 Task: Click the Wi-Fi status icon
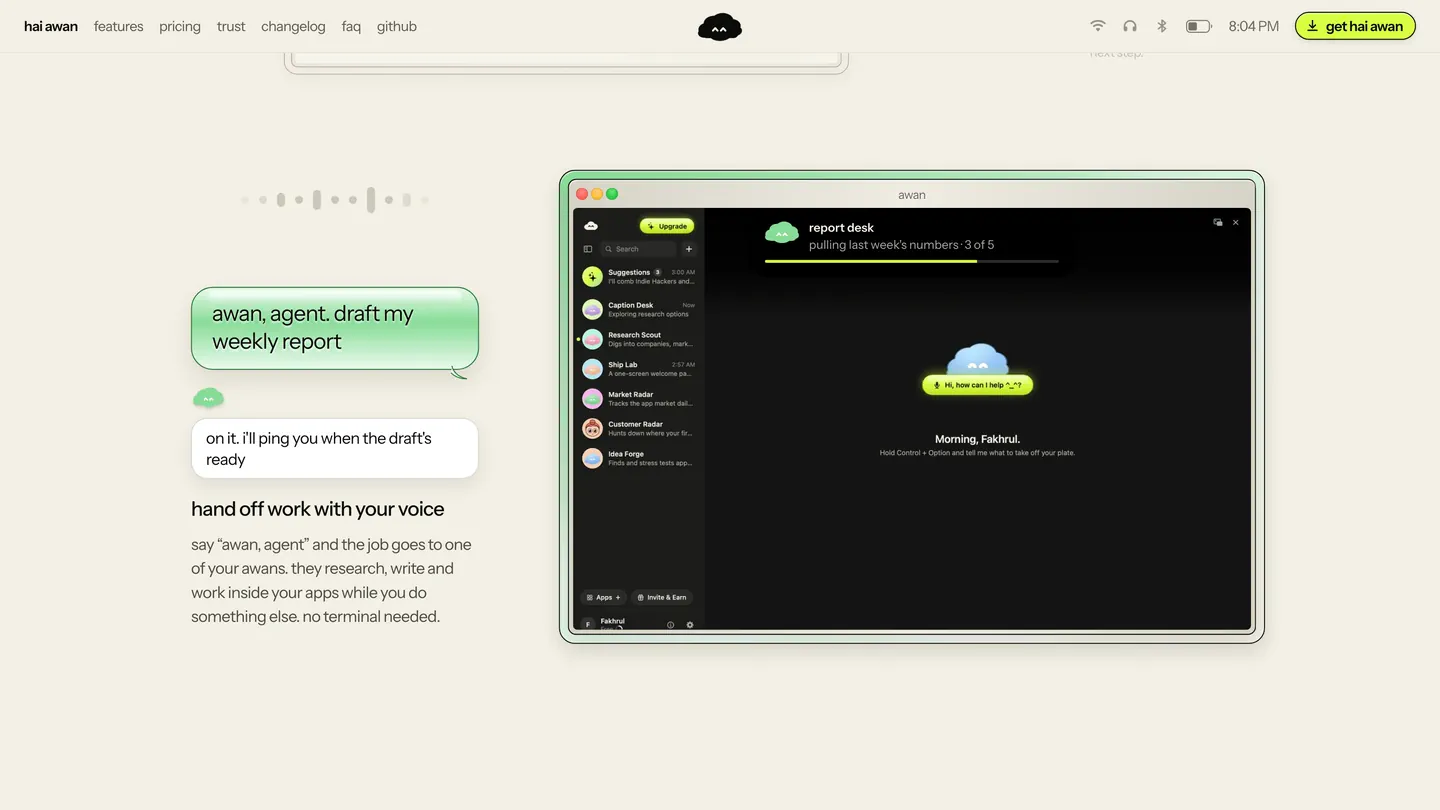point(1098,26)
